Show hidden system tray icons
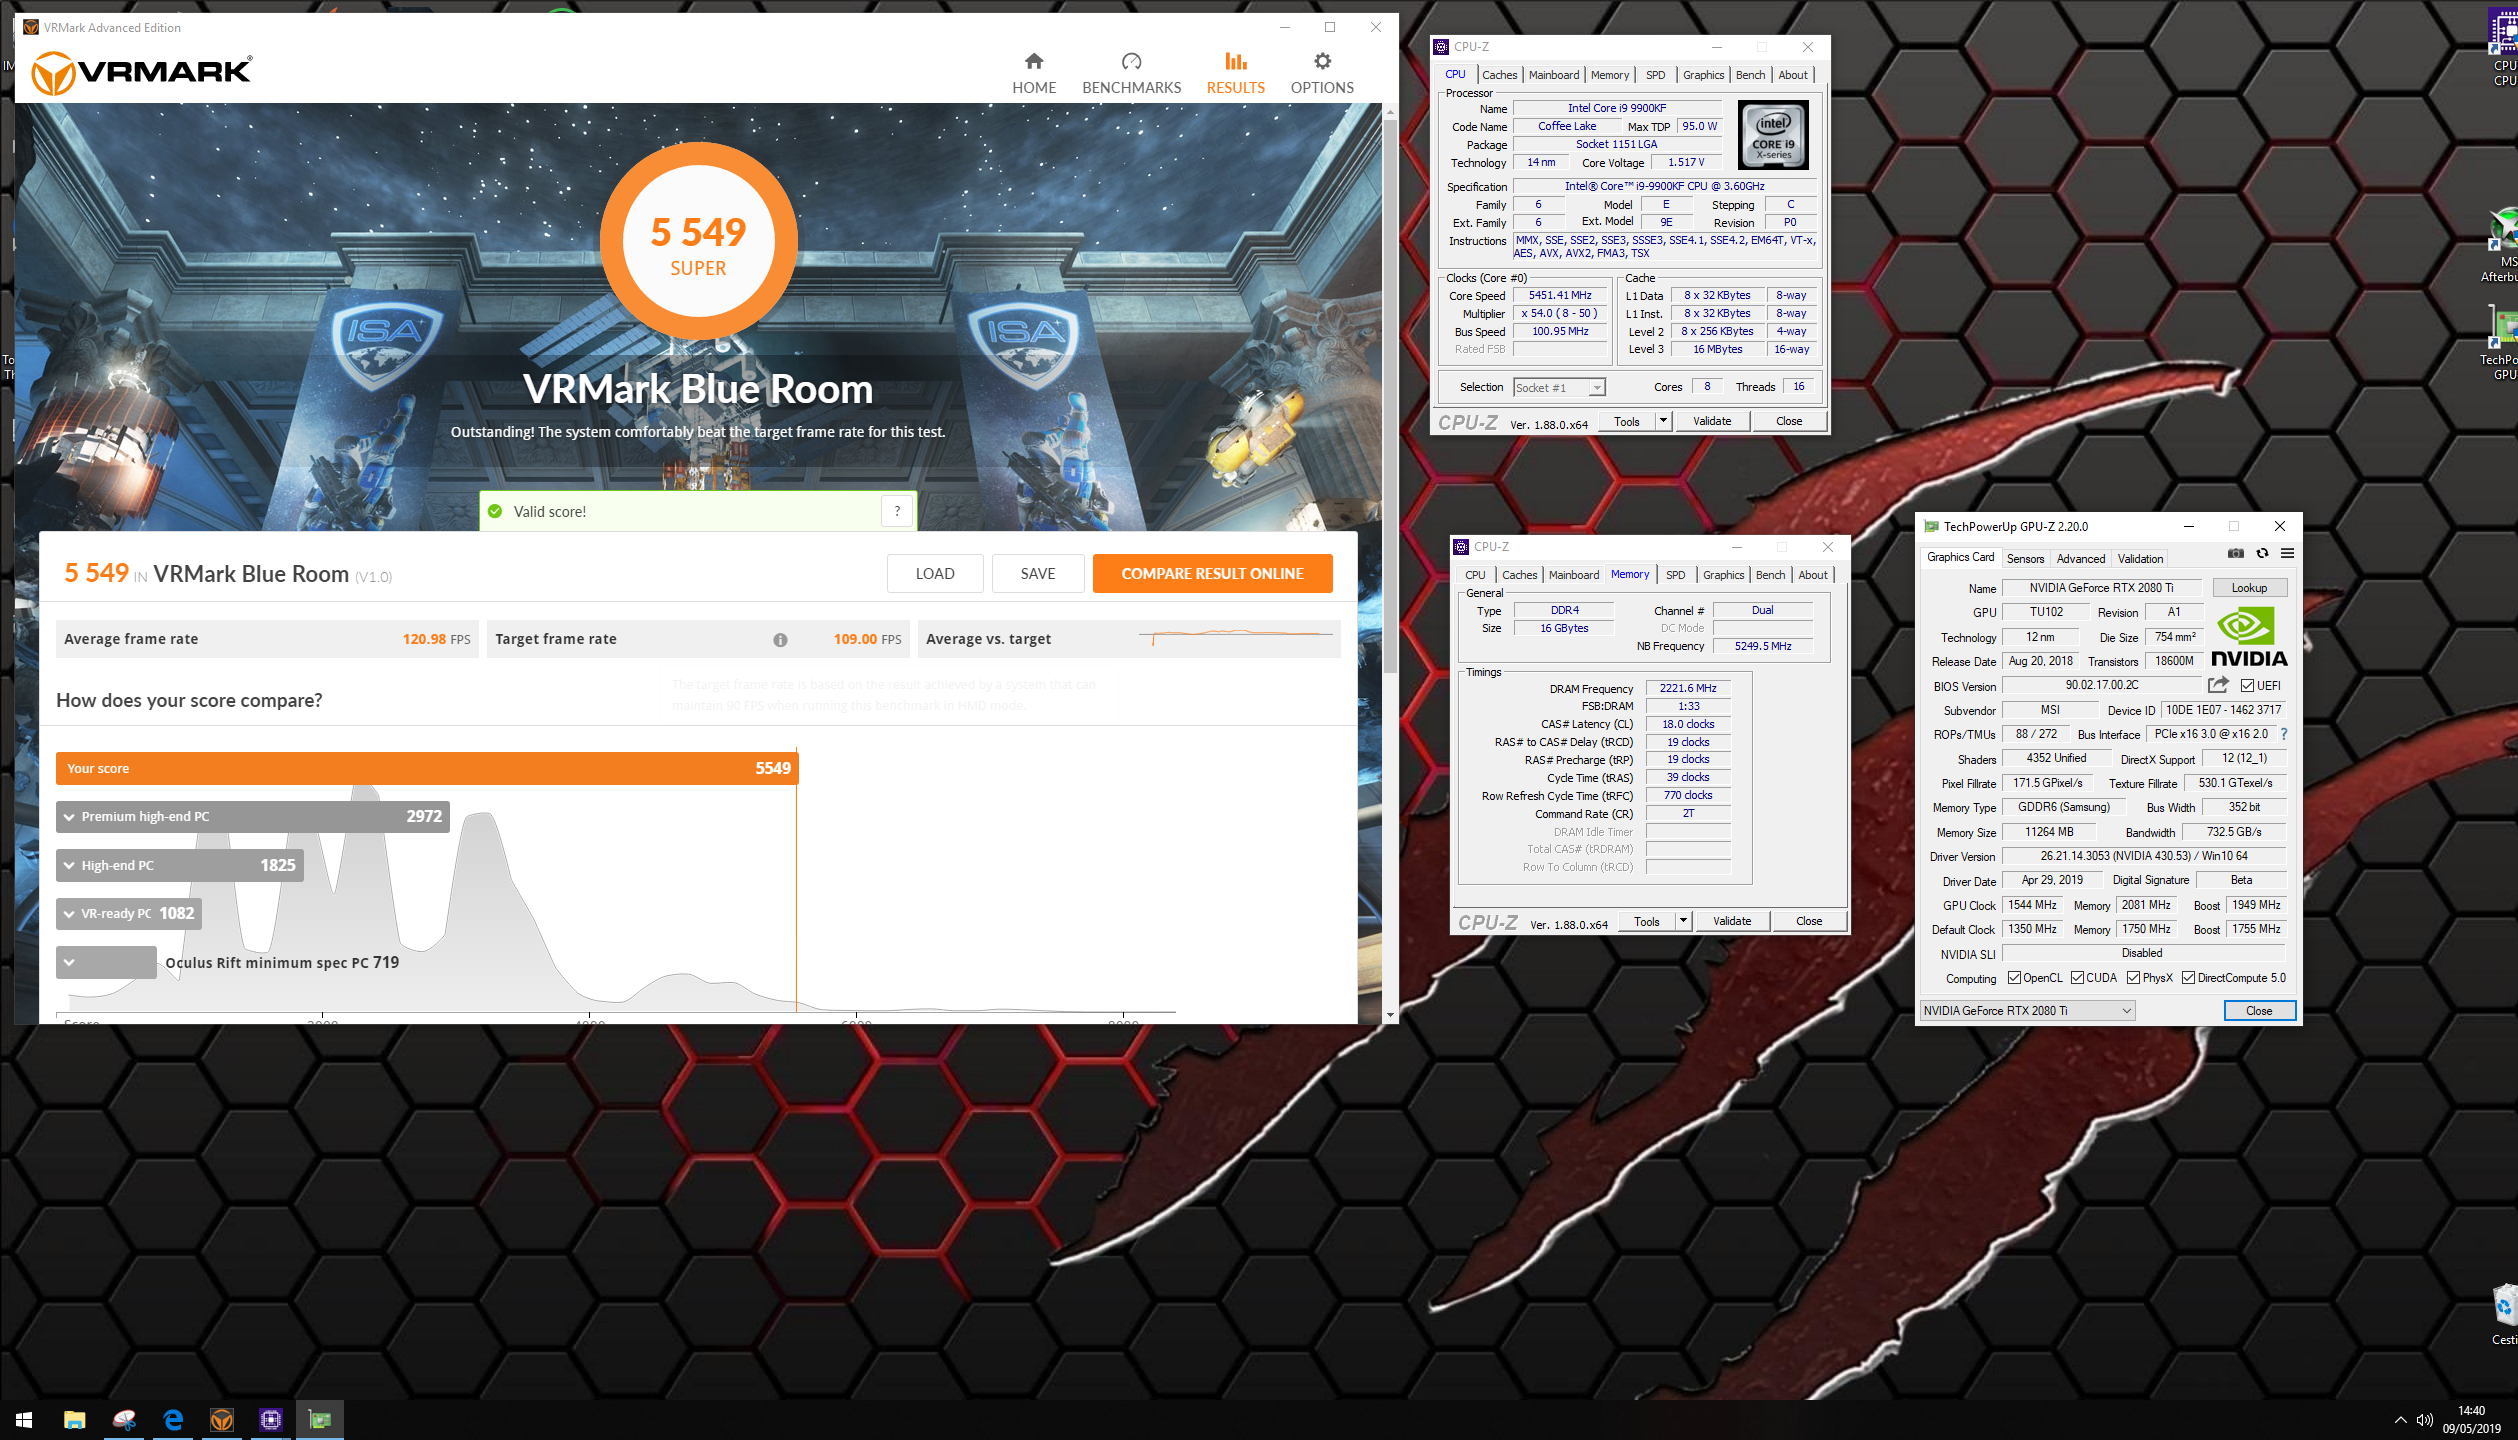 tap(2400, 1420)
